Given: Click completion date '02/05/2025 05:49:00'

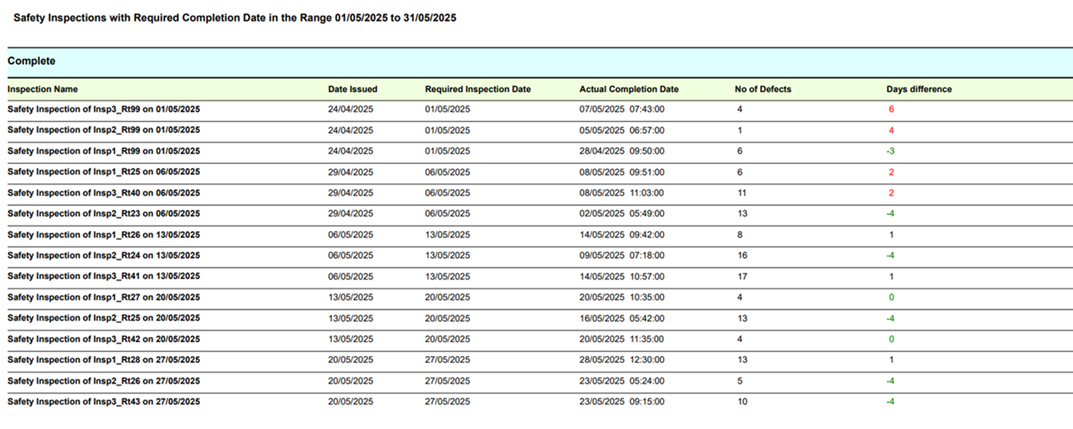Looking at the screenshot, I should pyautogui.click(x=622, y=213).
